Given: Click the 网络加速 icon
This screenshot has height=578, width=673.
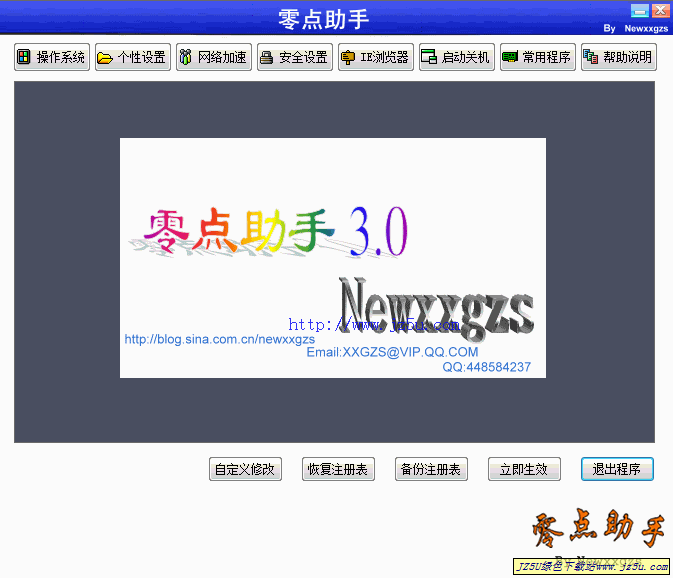Looking at the screenshot, I should pyautogui.click(x=186, y=57).
